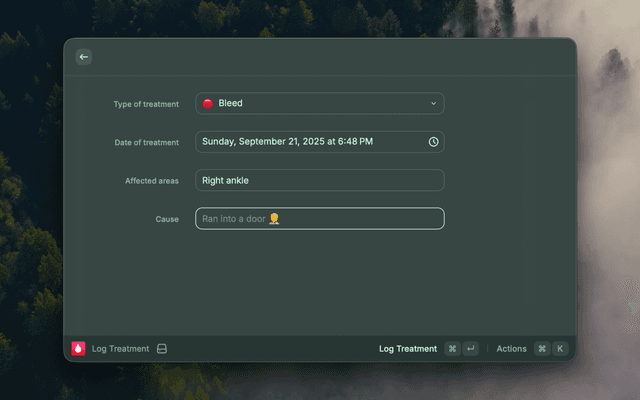Click the Cause label
Viewport: 640px width, 400px height.
(x=167, y=219)
